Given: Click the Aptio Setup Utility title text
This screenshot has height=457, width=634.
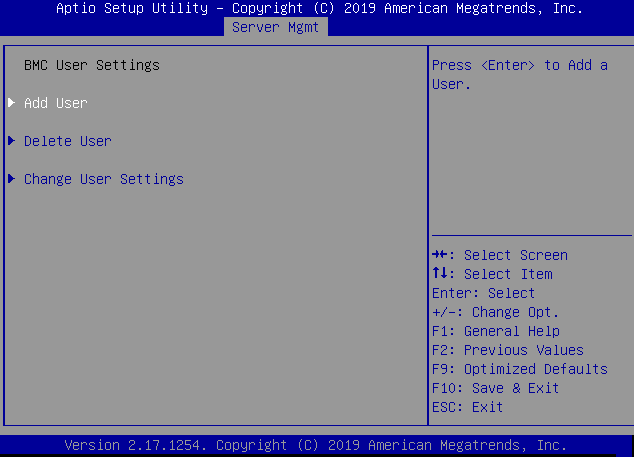Looking at the screenshot, I should click(319, 8).
